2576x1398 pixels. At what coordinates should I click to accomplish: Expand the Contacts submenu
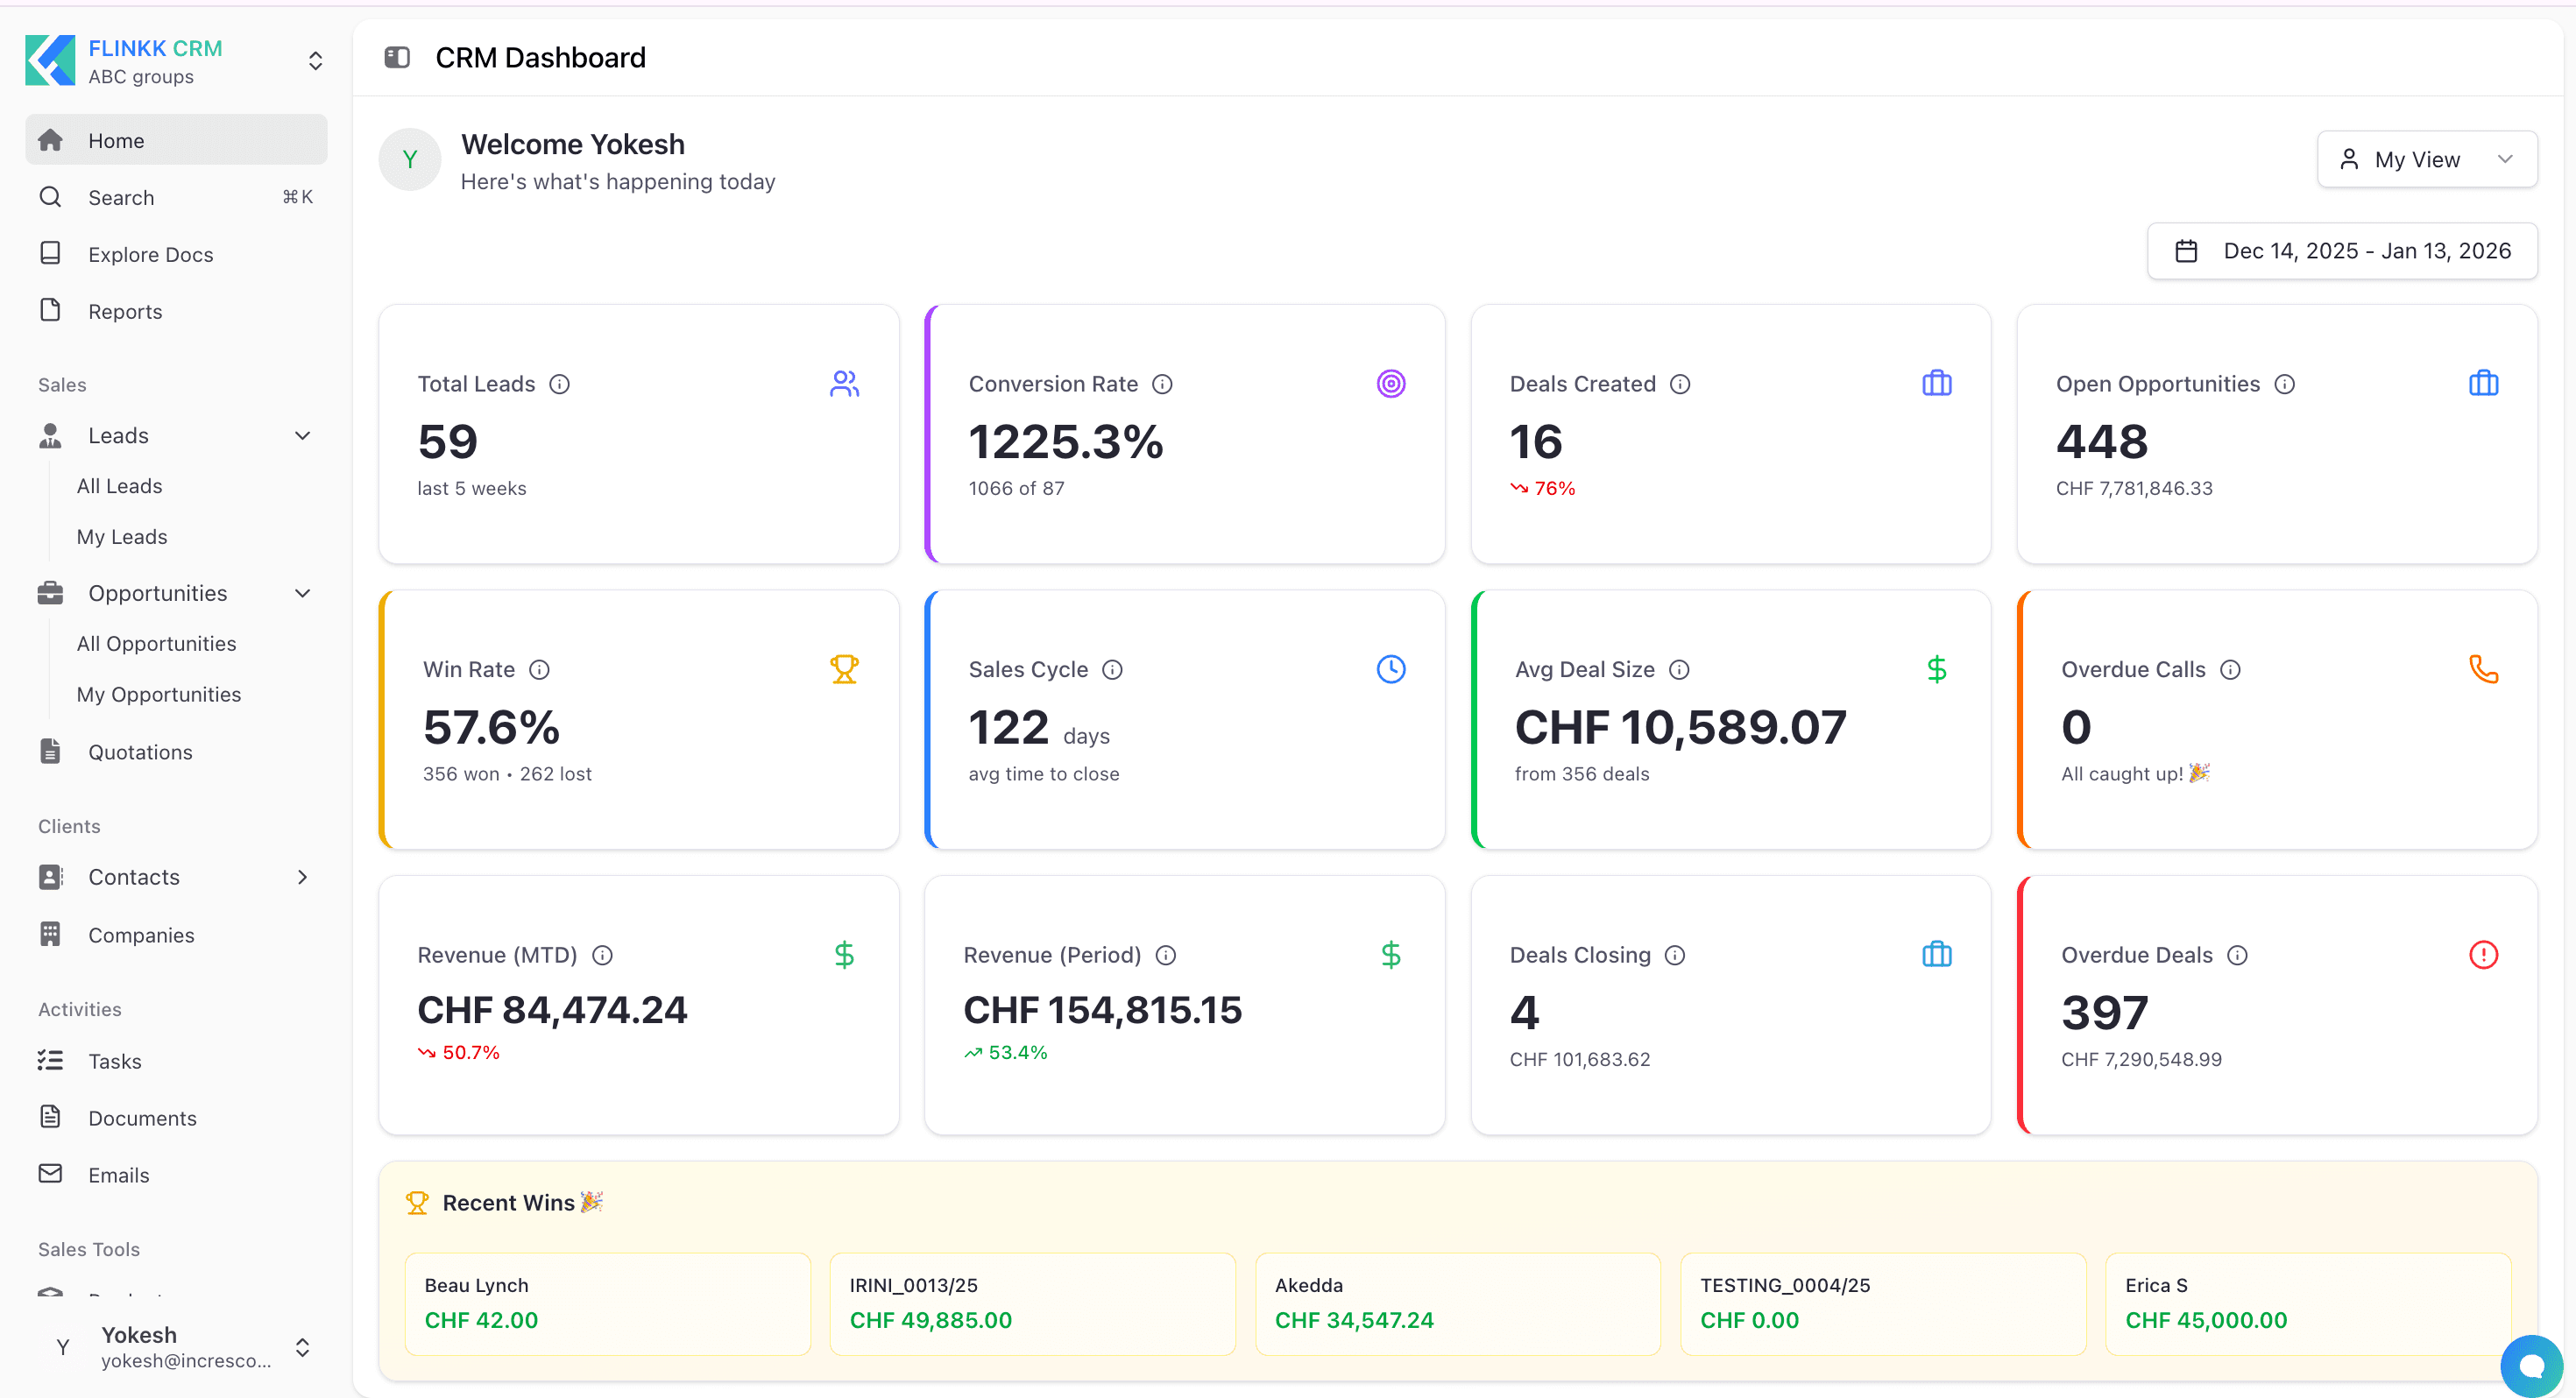tap(302, 878)
